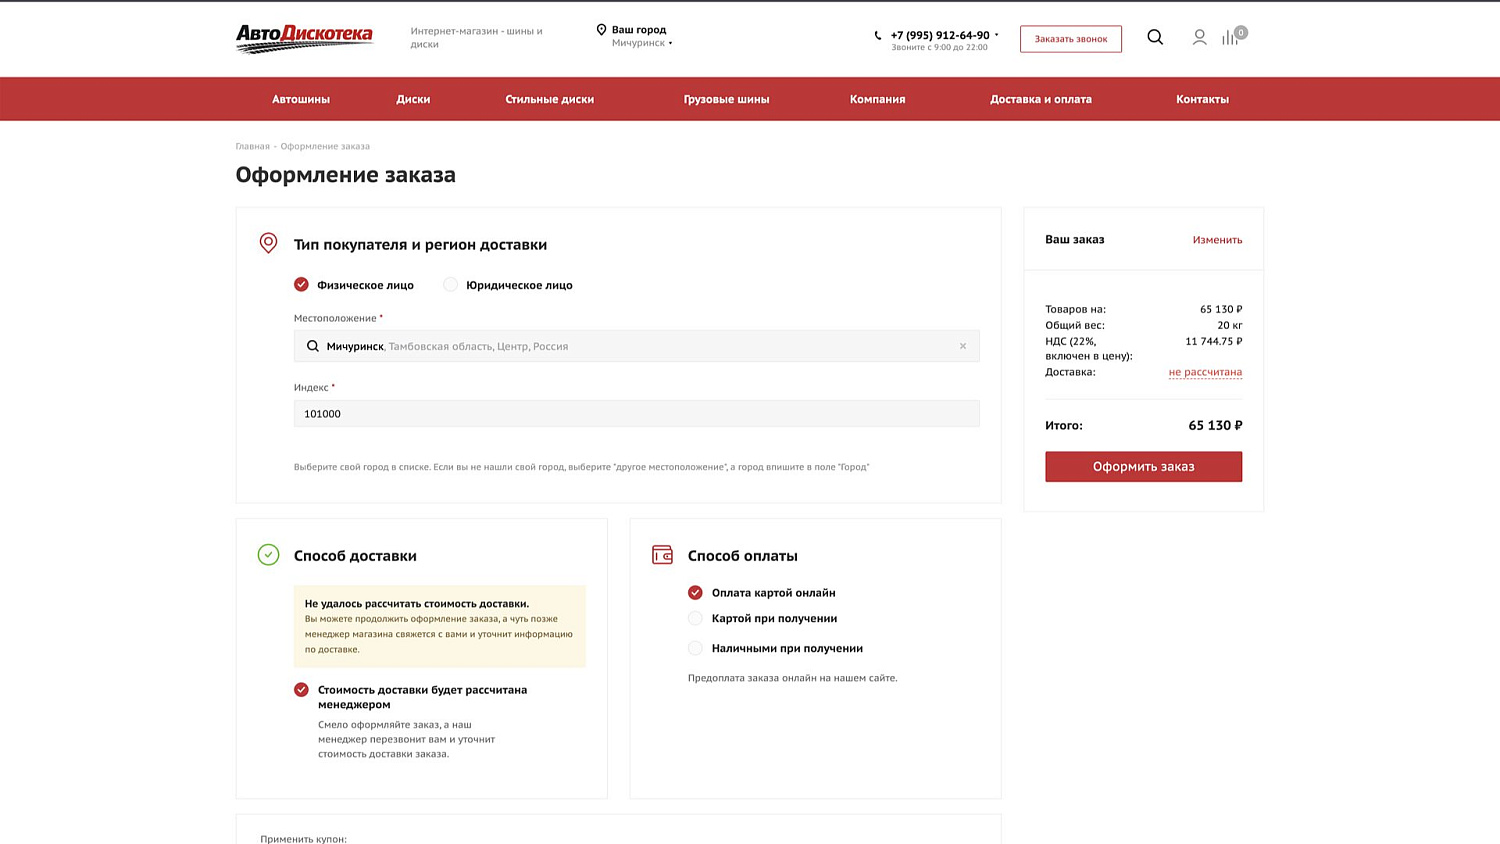Go to Доставка и оплата menu
The image size is (1500, 844).
1041,99
